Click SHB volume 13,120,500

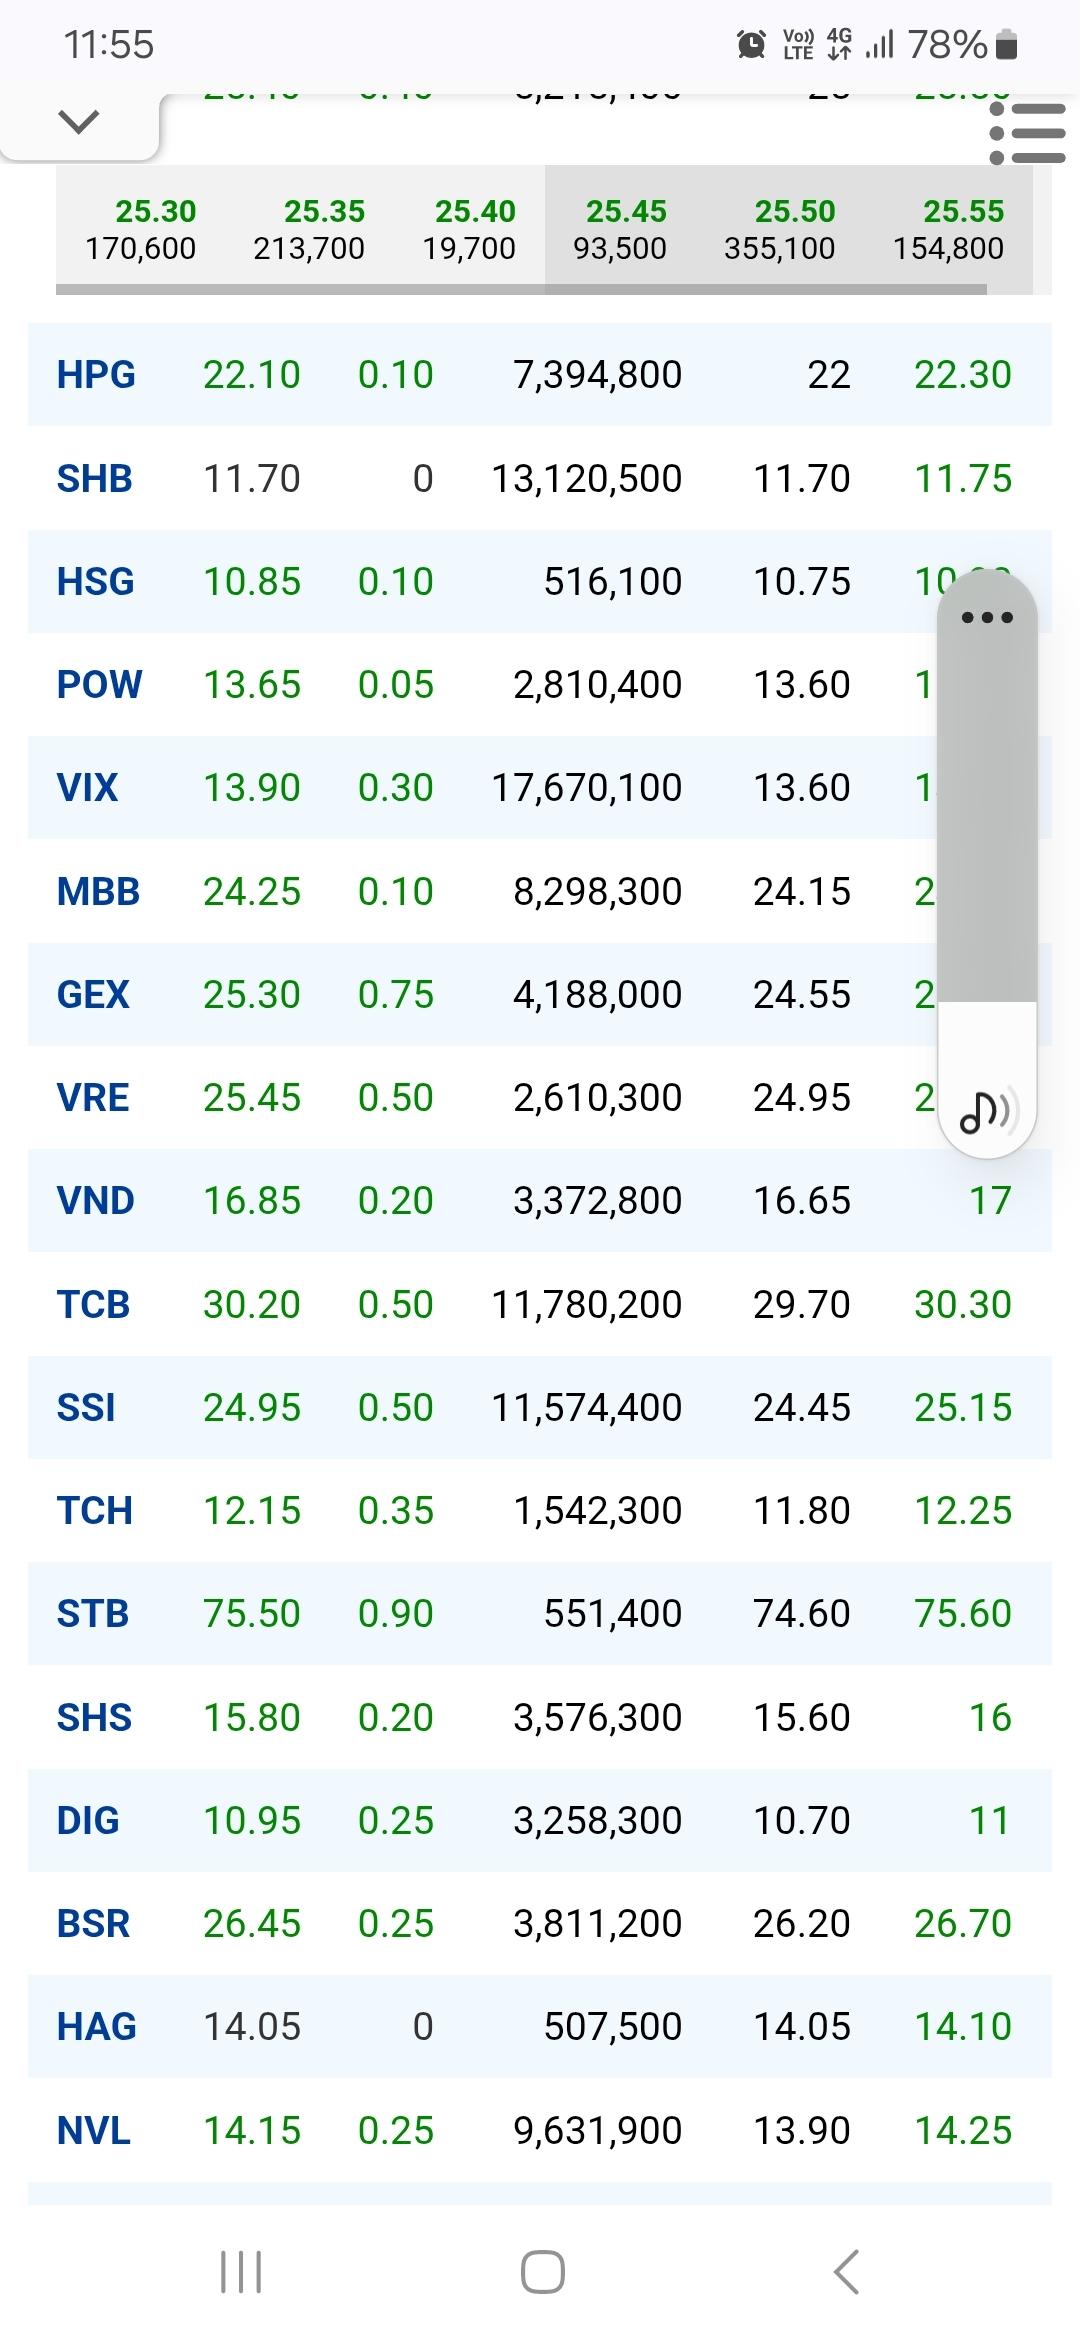[586, 479]
